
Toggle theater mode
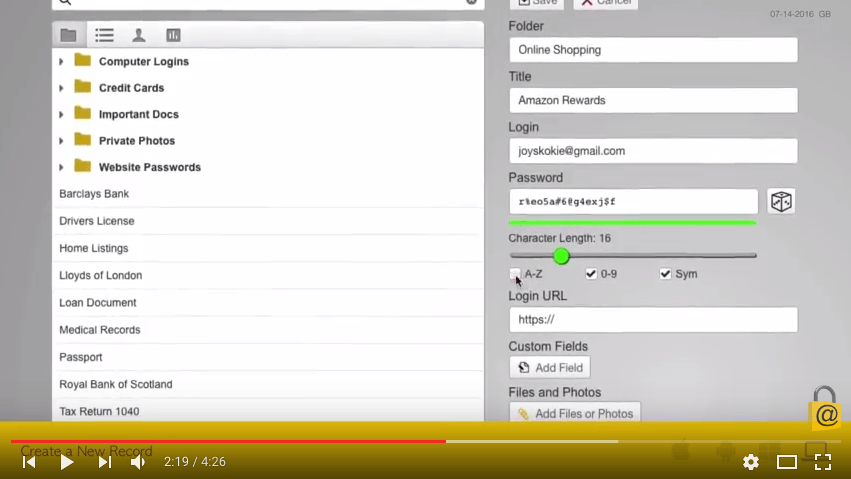[x=786, y=462]
